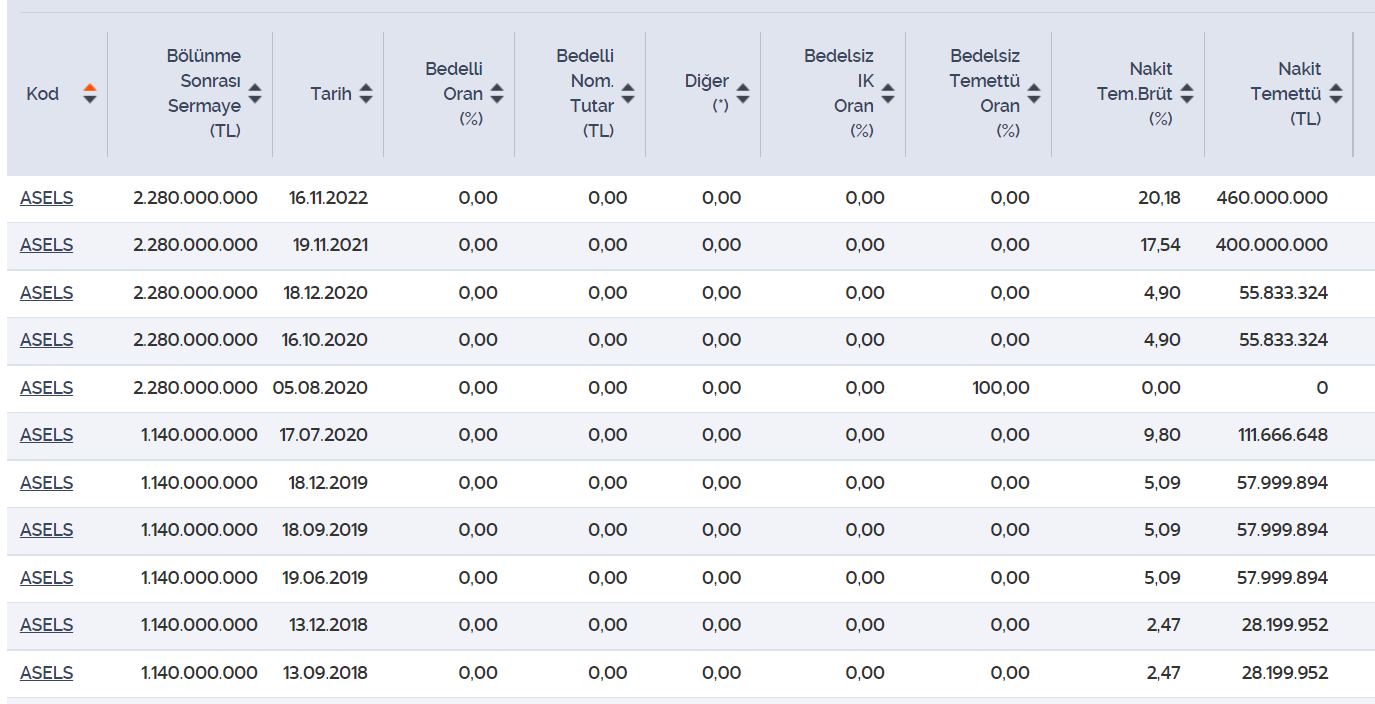Sort by Bölünme Sonrası Sermaye using its arrows
The height and width of the screenshot is (704, 1375).
pyautogui.click(x=255, y=94)
